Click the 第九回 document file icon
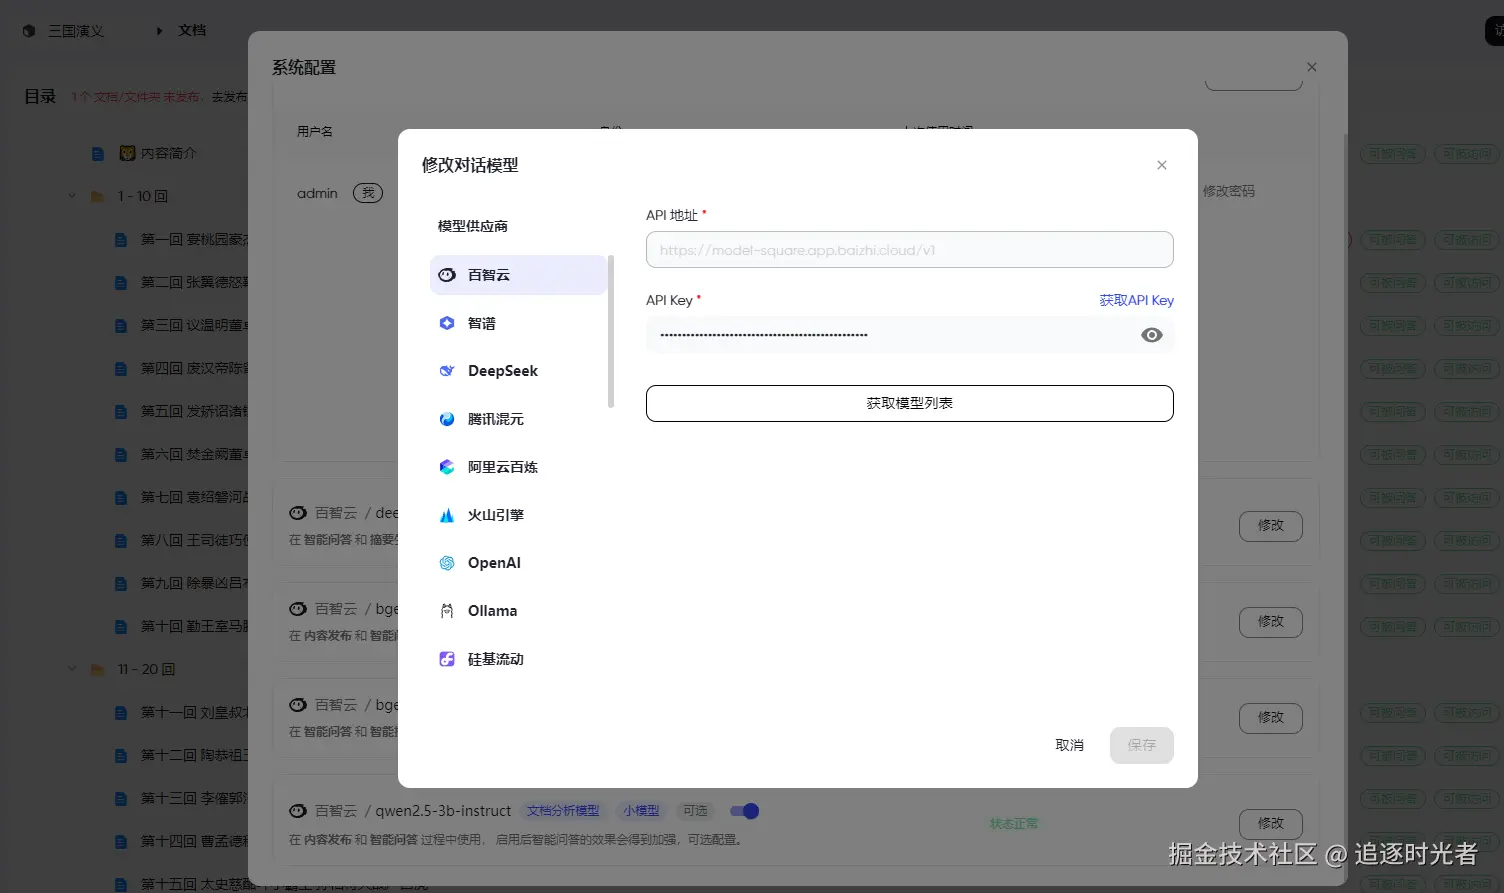 point(121,583)
